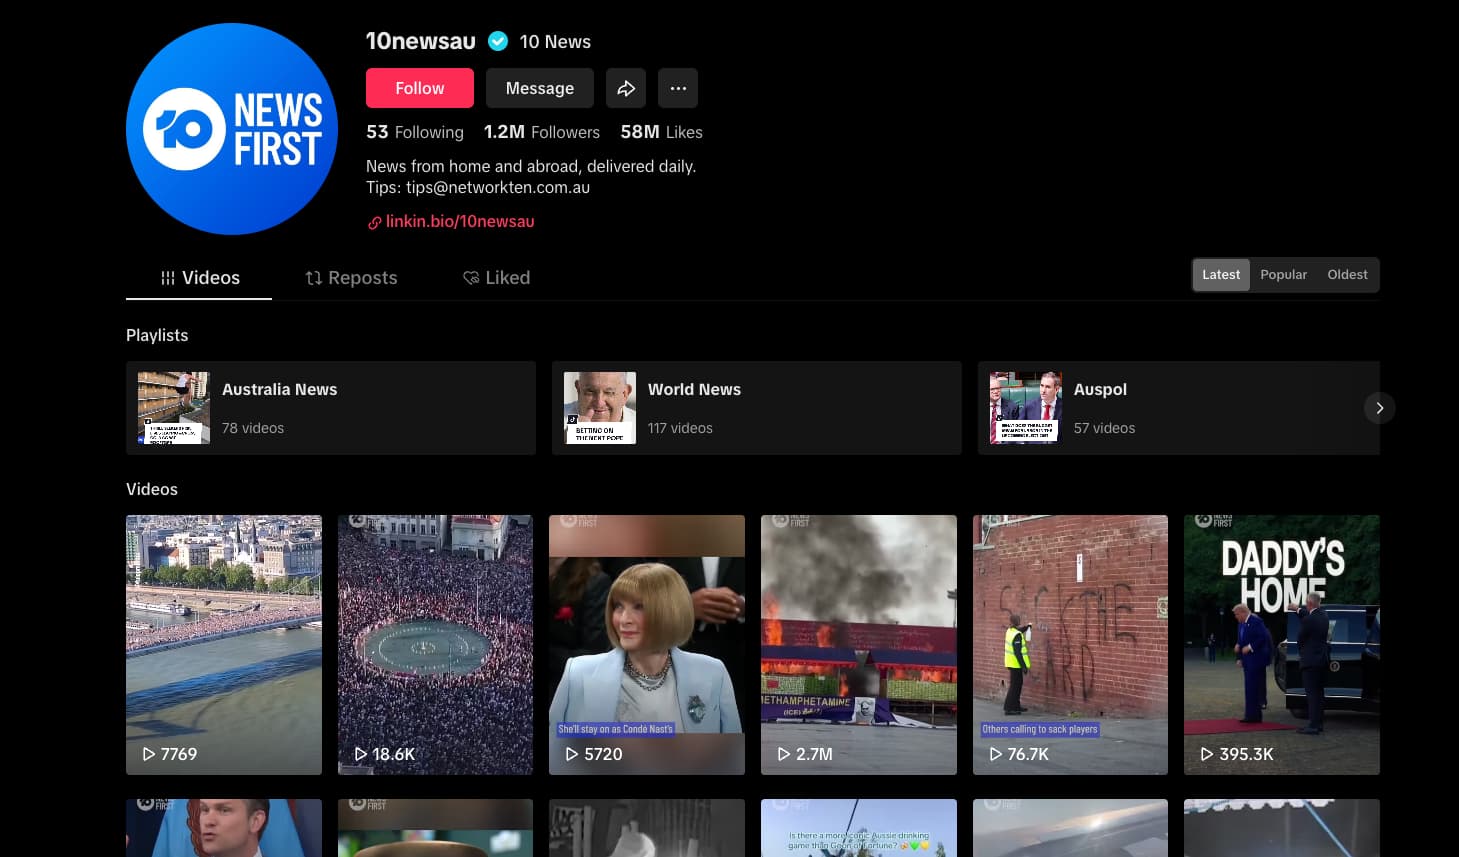Image resolution: width=1459 pixels, height=857 pixels.
Task: Open the Australia News playlist
Action: [331, 408]
